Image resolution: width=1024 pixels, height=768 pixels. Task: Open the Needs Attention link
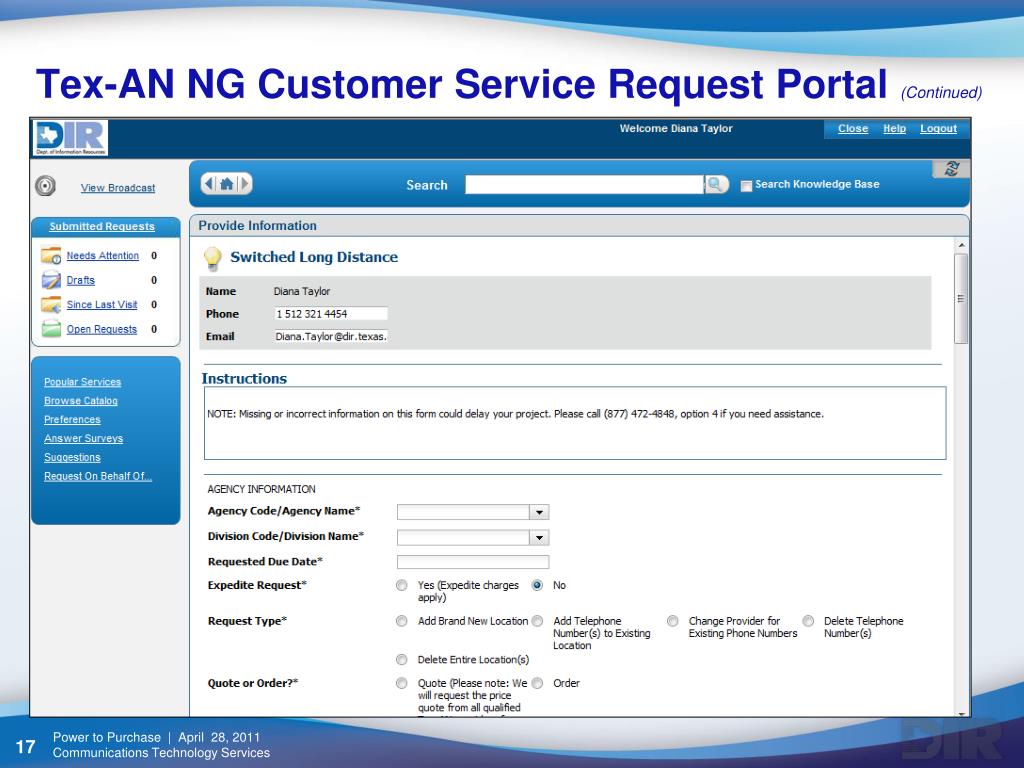click(x=103, y=256)
